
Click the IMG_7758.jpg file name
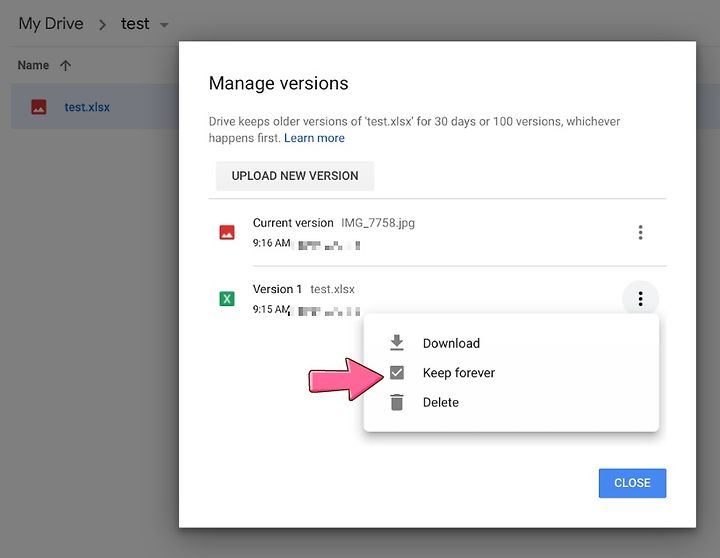378,223
